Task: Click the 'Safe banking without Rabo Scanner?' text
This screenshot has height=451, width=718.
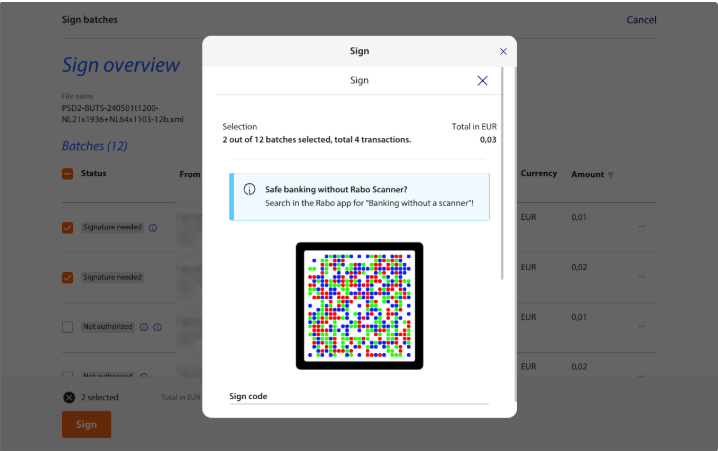Action: (336, 189)
